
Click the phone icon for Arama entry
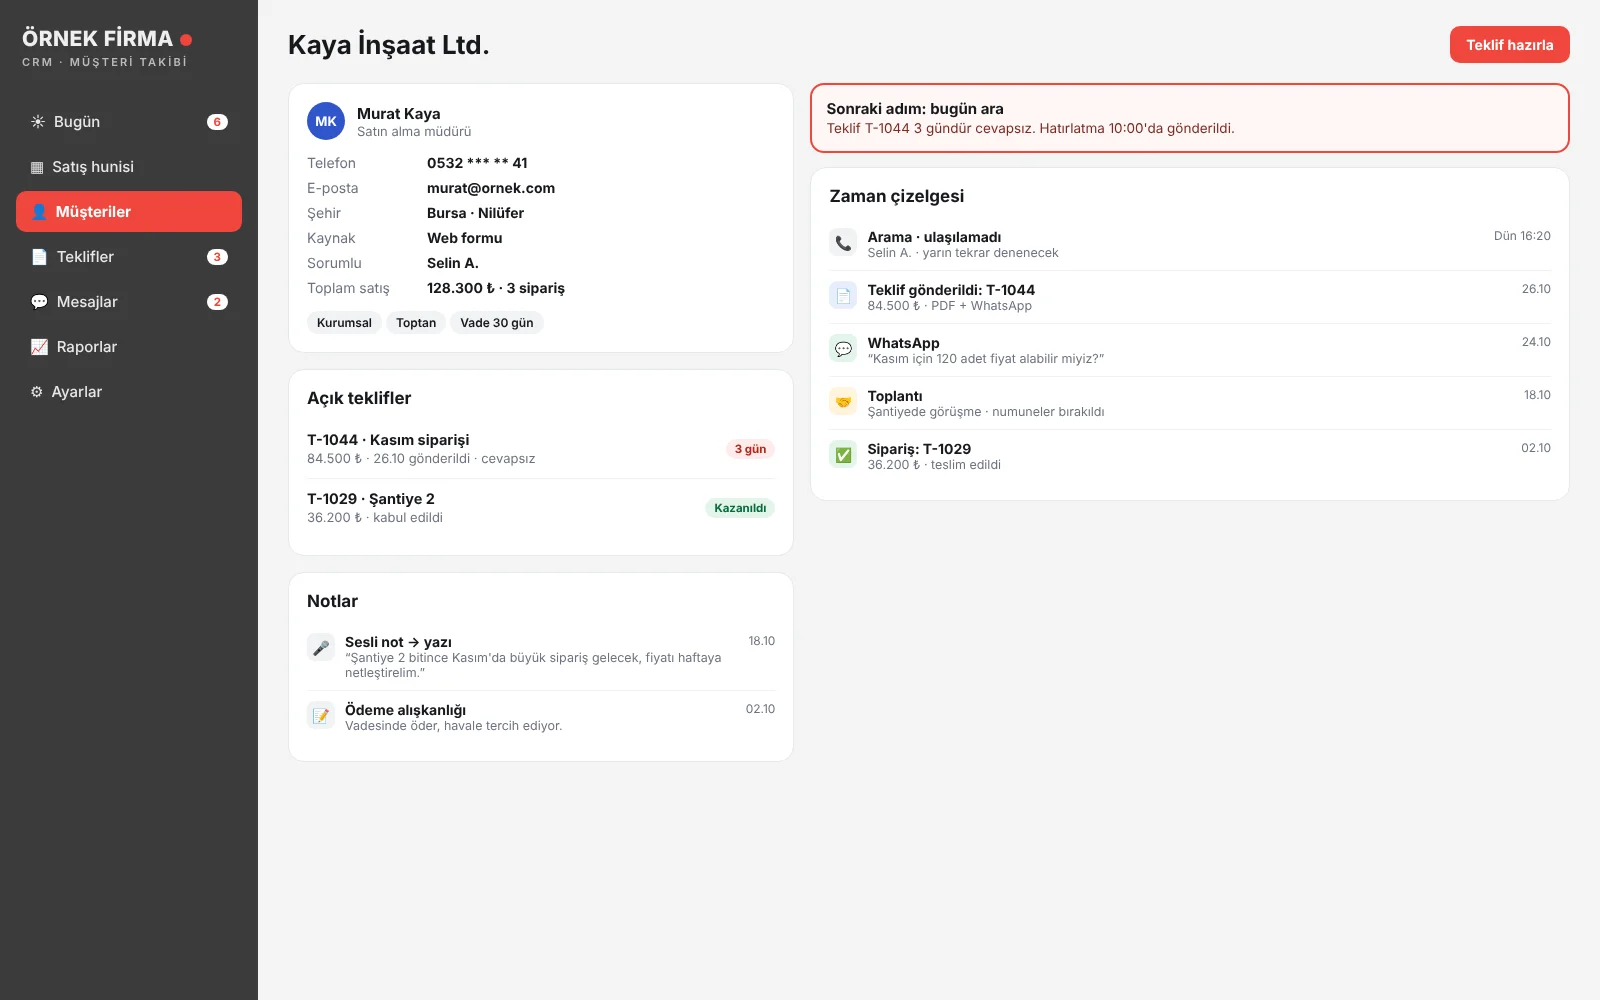843,242
